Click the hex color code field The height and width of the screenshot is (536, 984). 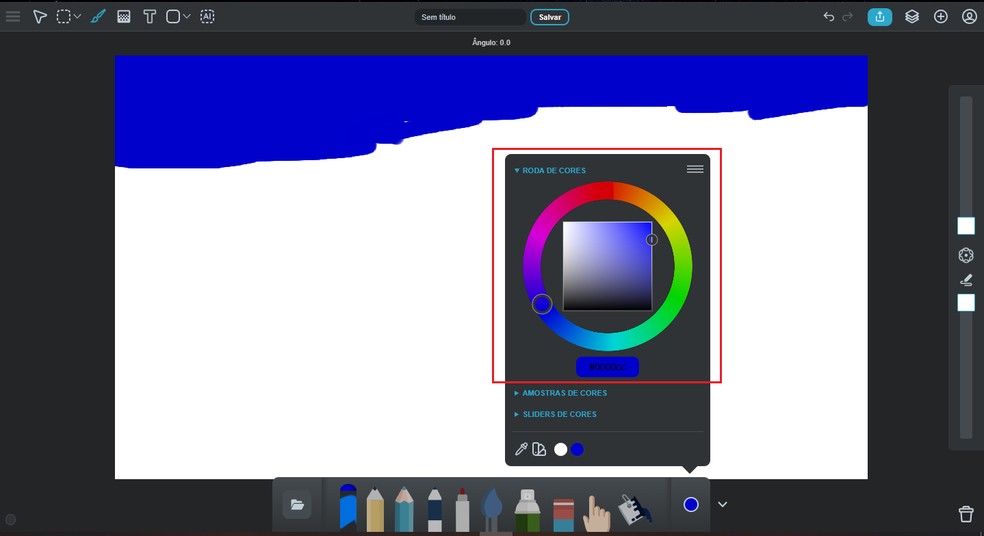pyautogui.click(x=607, y=367)
